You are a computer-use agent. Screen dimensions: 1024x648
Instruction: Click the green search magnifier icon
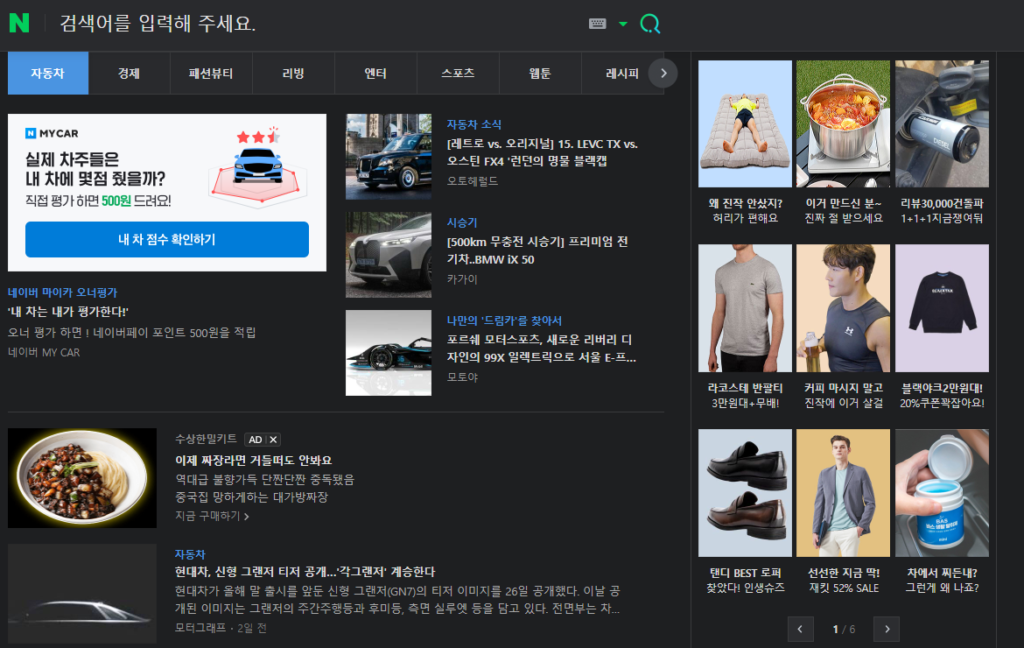pyautogui.click(x=650, y=24)
